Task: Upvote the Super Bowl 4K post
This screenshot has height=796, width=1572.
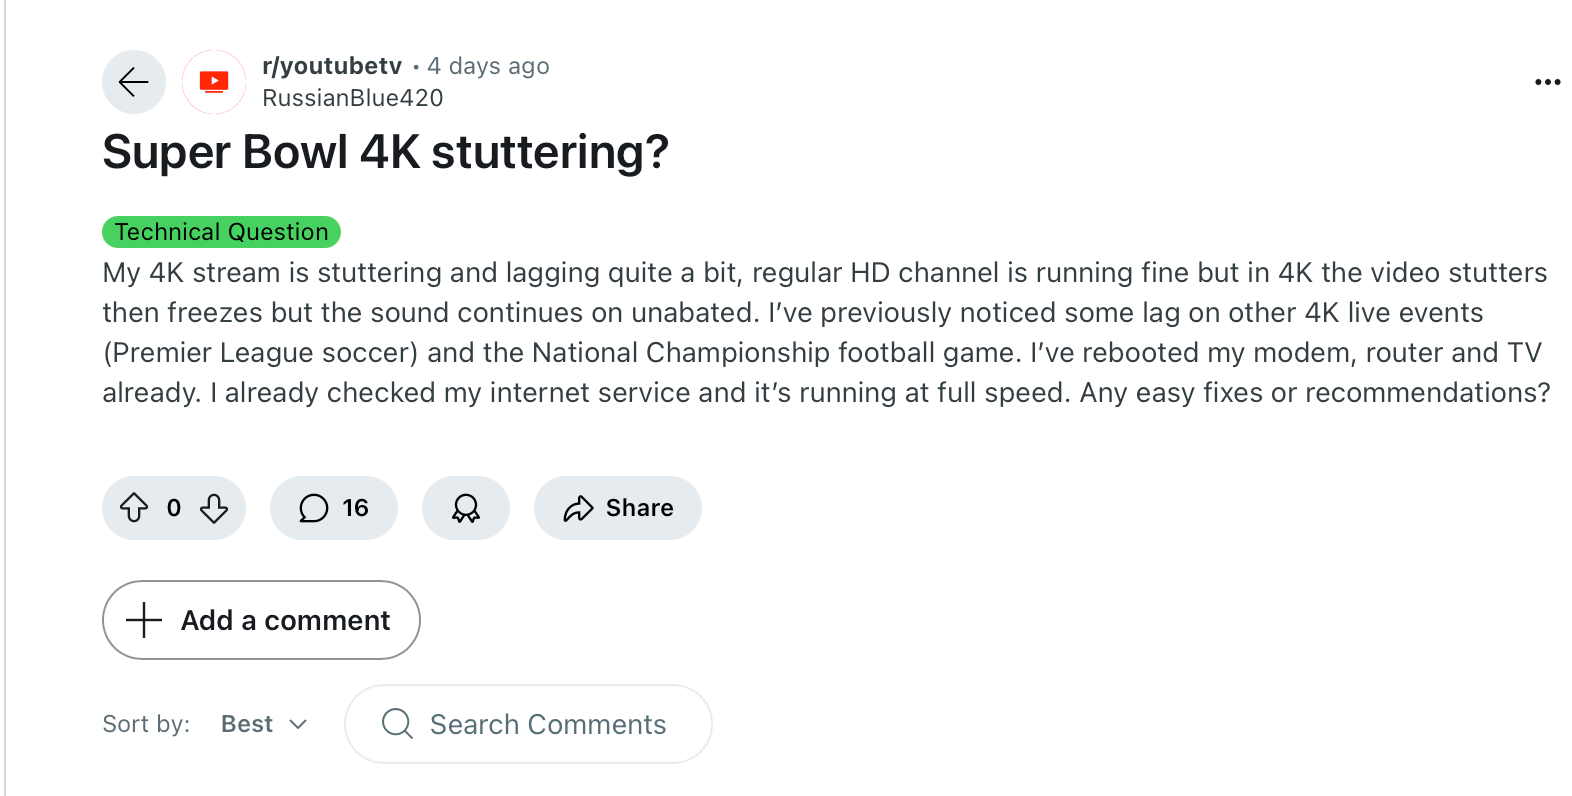Action: [134, 508]
